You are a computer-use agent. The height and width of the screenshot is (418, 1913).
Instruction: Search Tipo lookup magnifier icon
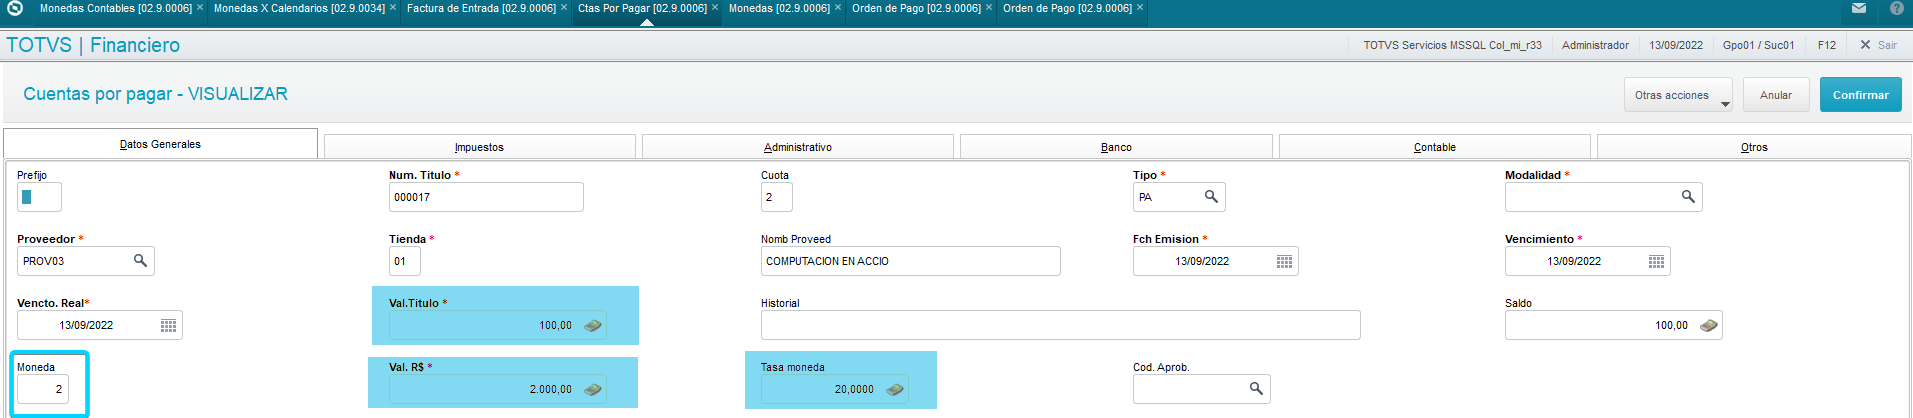[x=1211, y=197]
